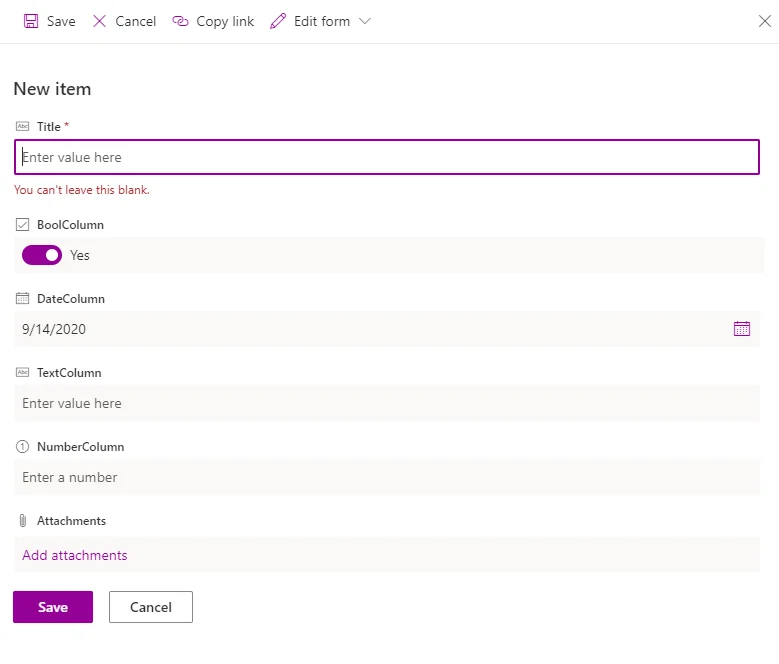Click the Cancel X icon in toolbar
The width and height of the screenshot is (779, 664).
(x=99, y=21)
